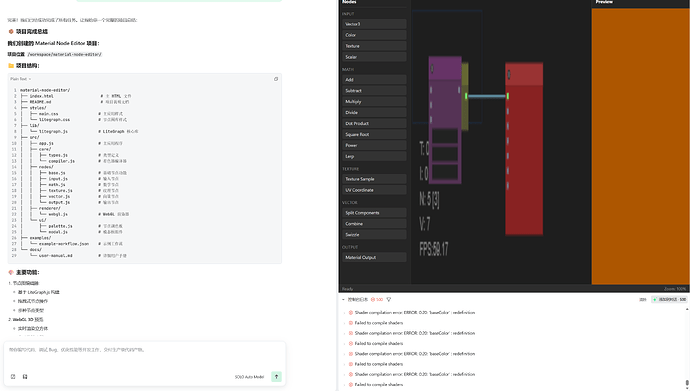
Task: Open the Plain Text language dropdown
Action: click(x=20, y=79)
